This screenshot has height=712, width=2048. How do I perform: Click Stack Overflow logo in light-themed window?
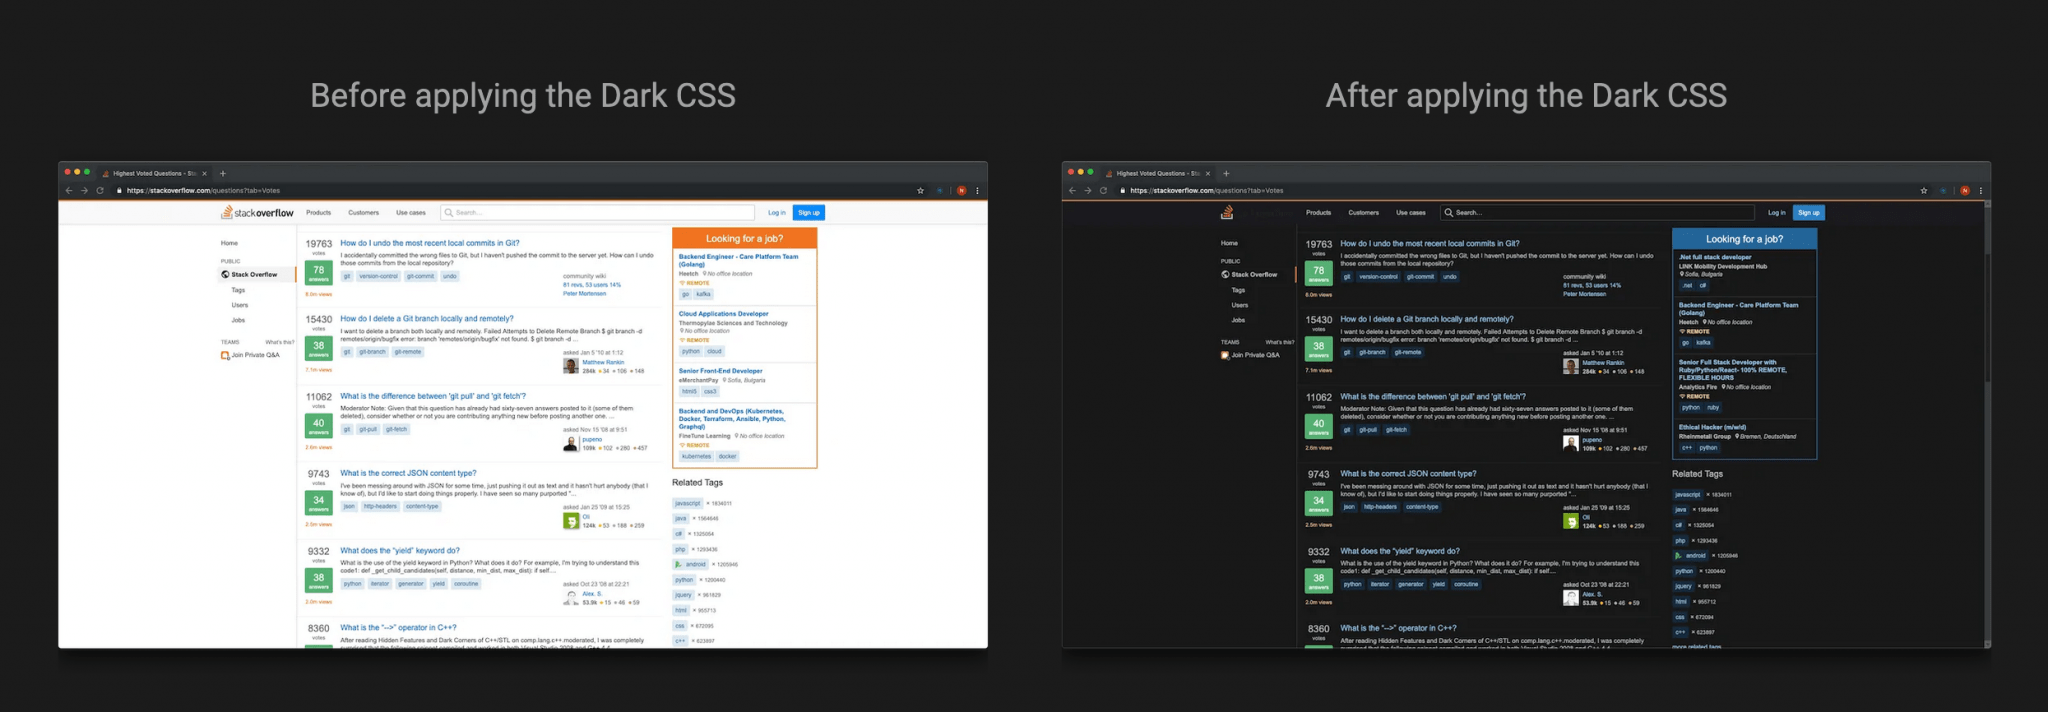tap(258, 213)
